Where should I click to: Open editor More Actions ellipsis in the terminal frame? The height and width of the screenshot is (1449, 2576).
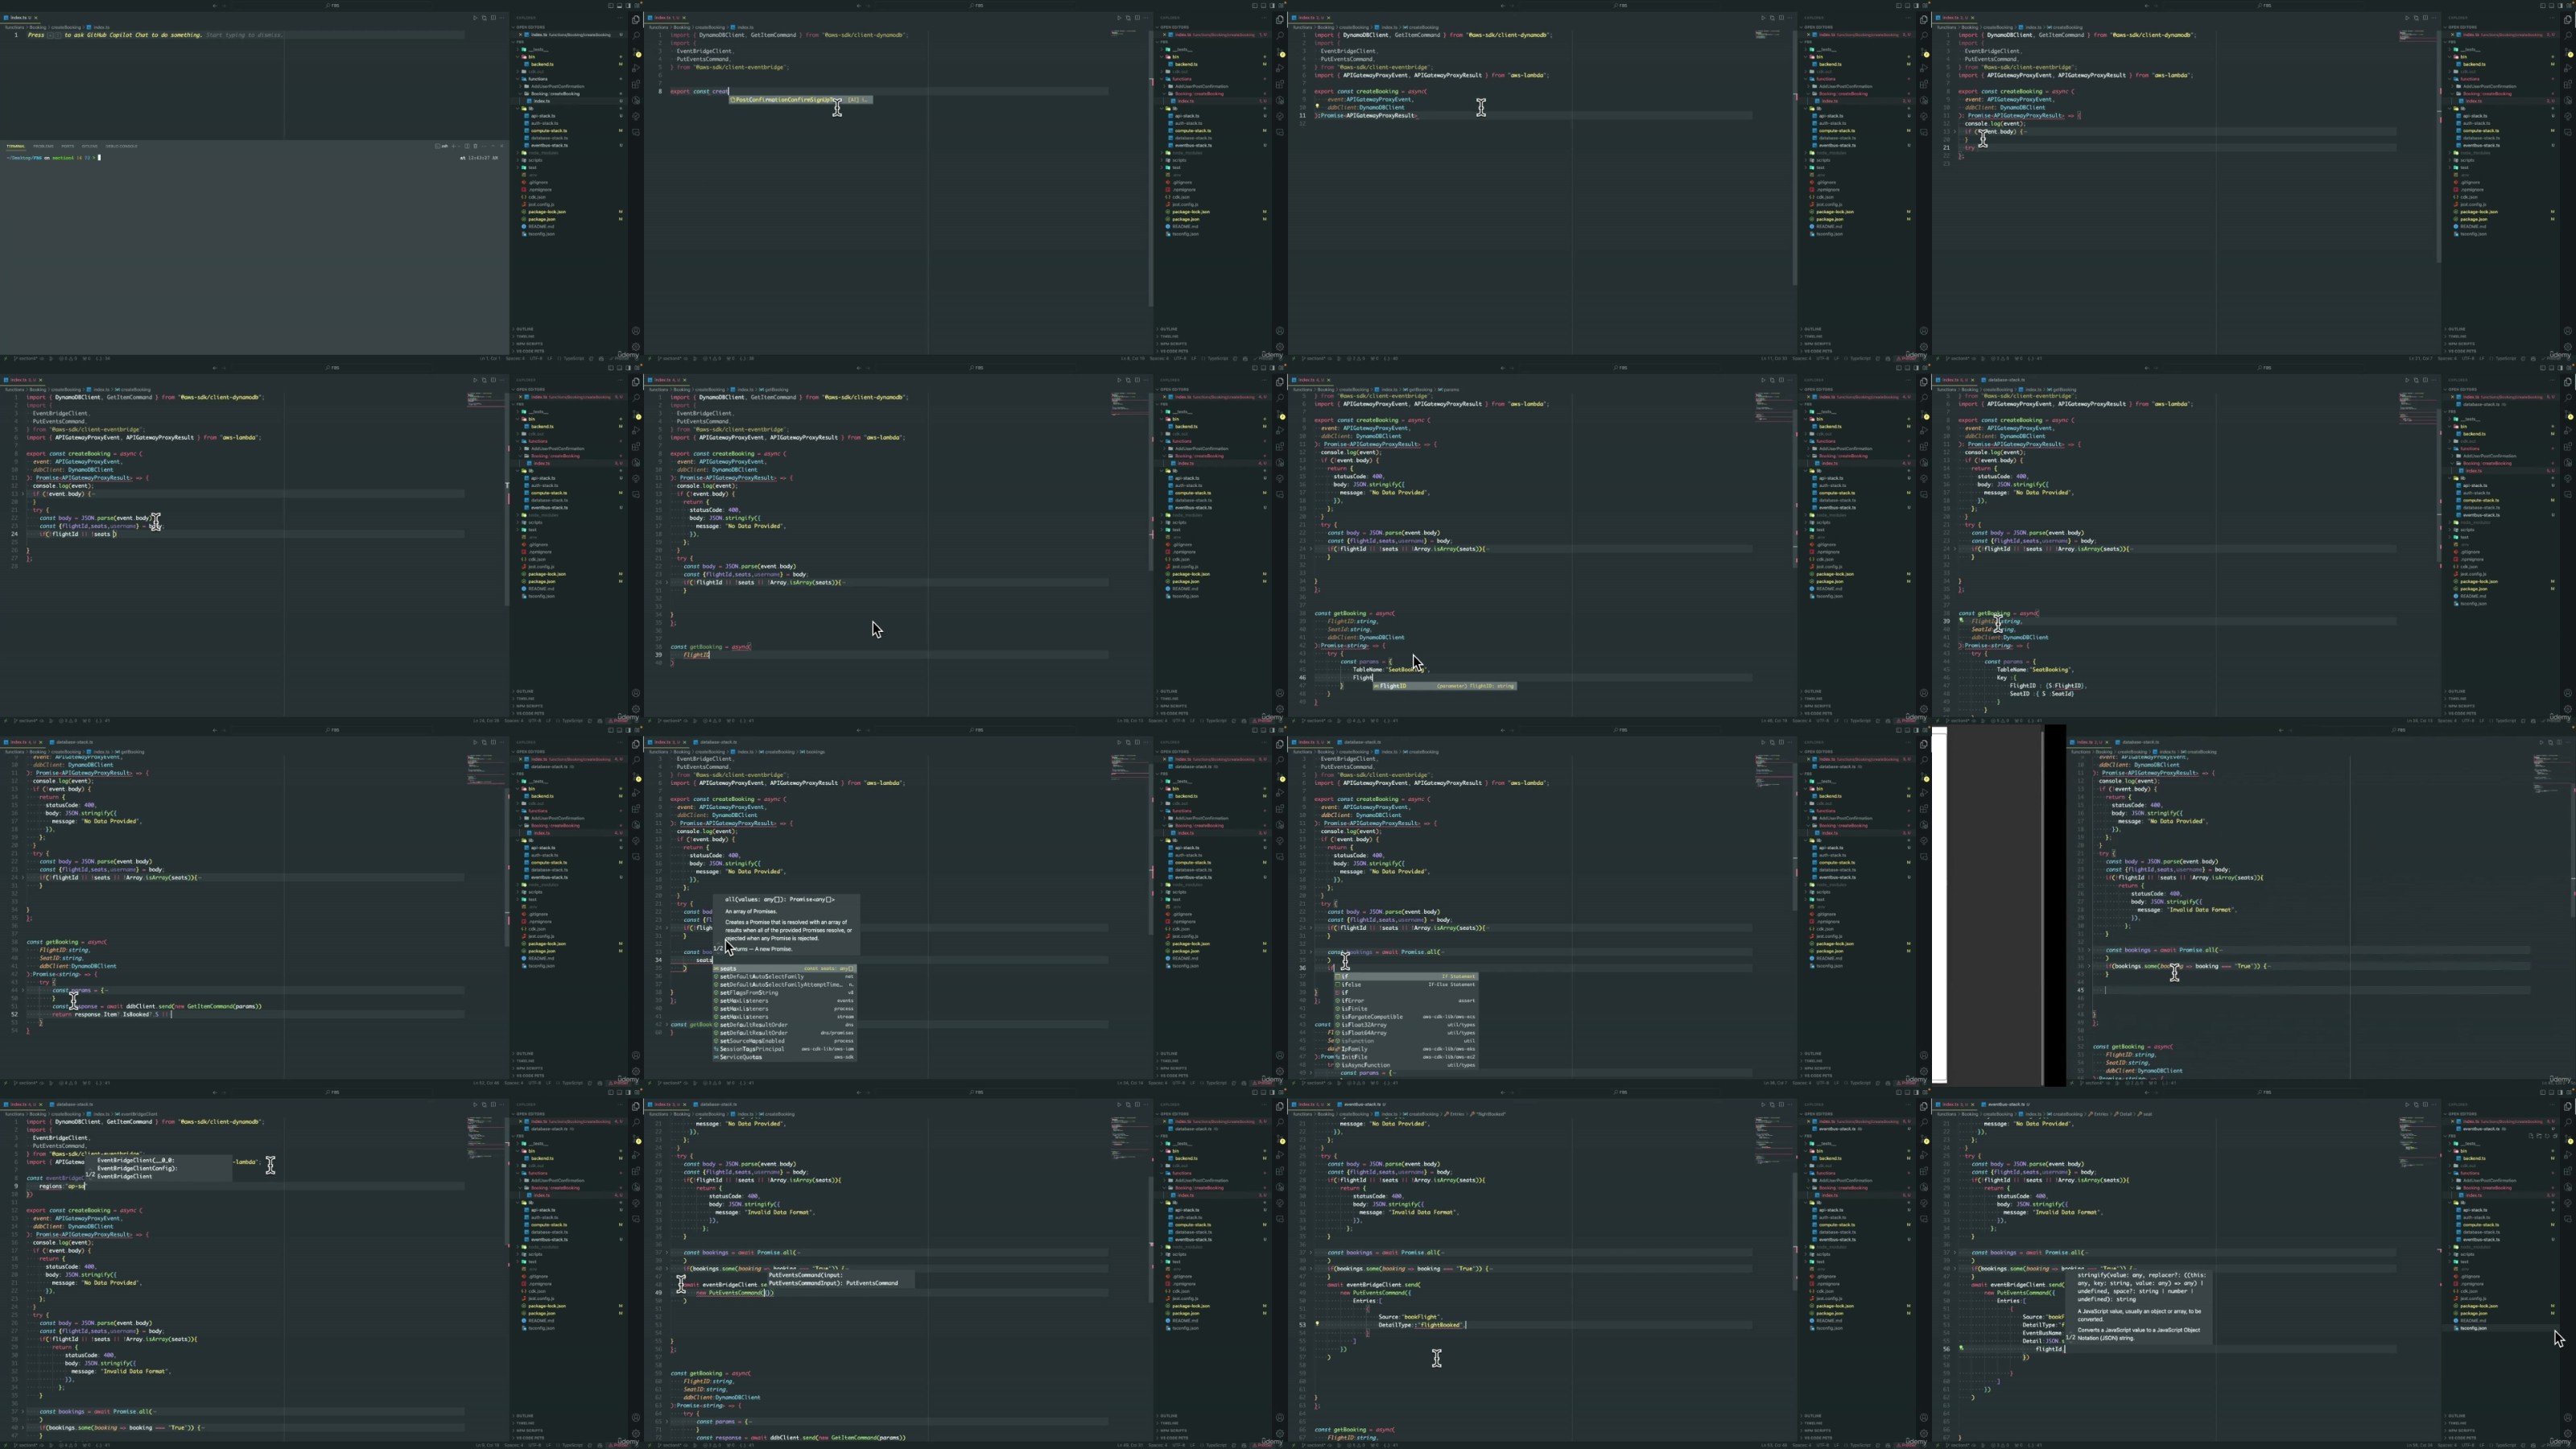pos(502,18)
